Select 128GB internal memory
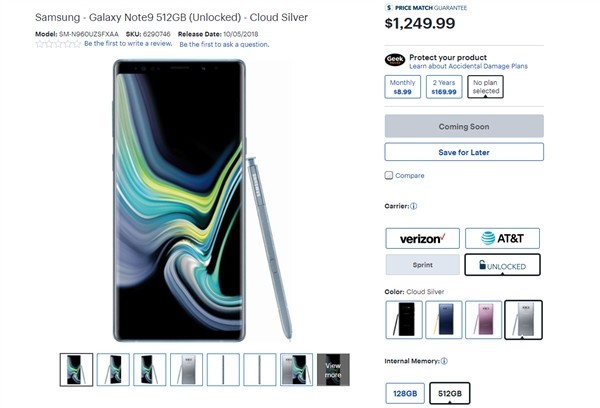The height and width of the screenshot is (408, 600). 404,393
